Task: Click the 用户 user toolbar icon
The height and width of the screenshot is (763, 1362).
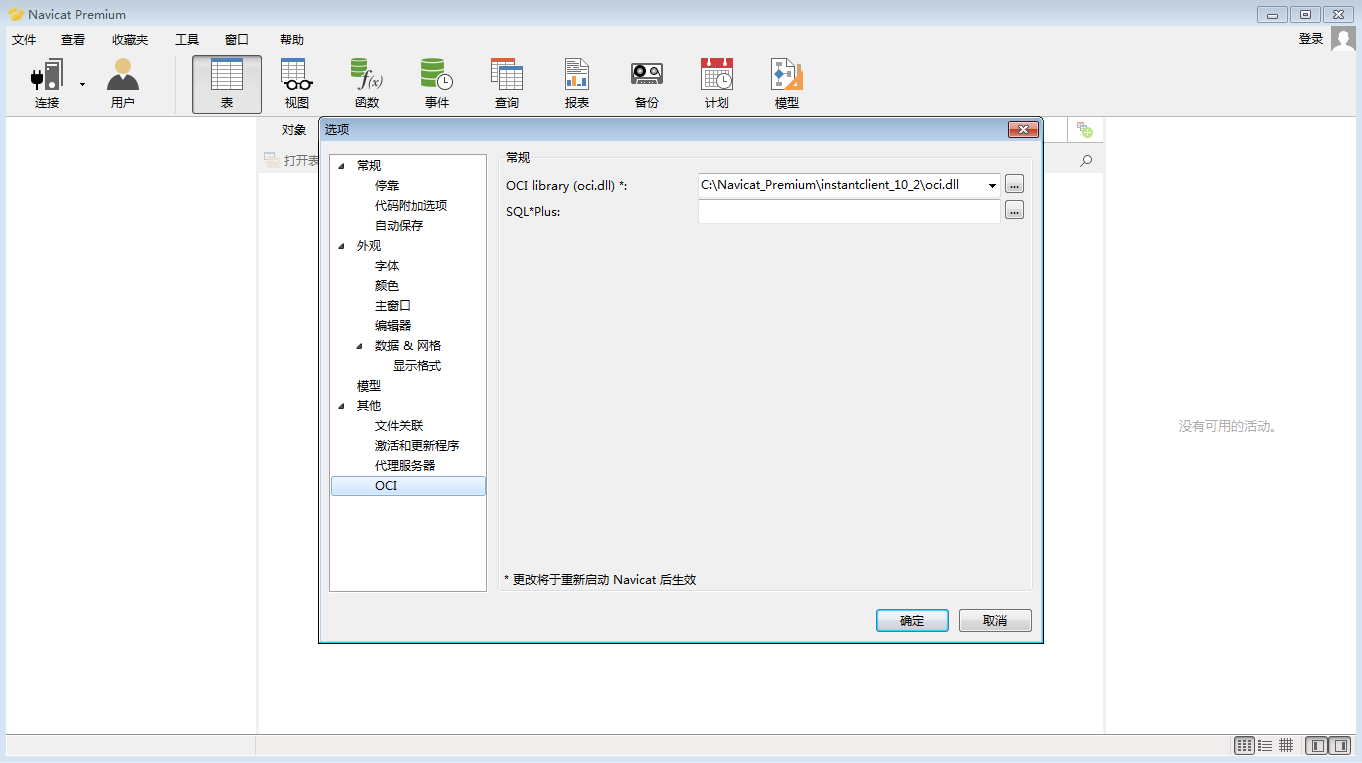Action: 123,84
